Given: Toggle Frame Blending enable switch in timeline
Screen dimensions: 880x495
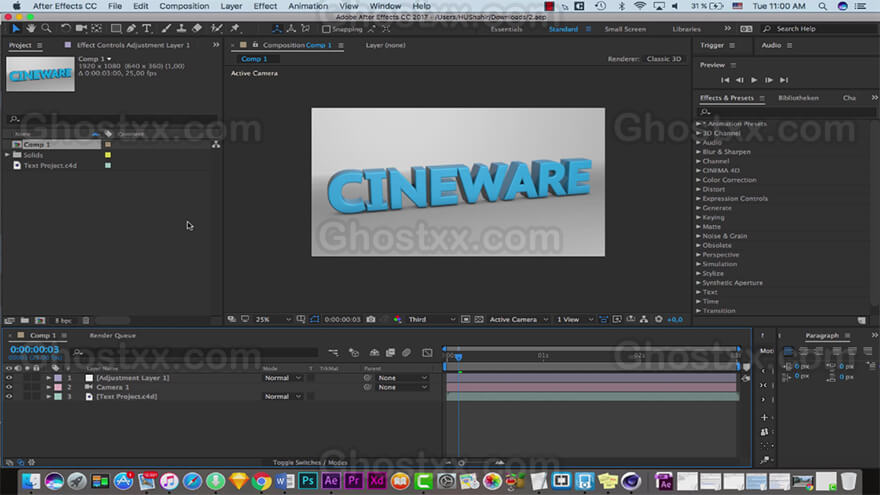Looking at the screenshot, I should [x=390, y=352].
